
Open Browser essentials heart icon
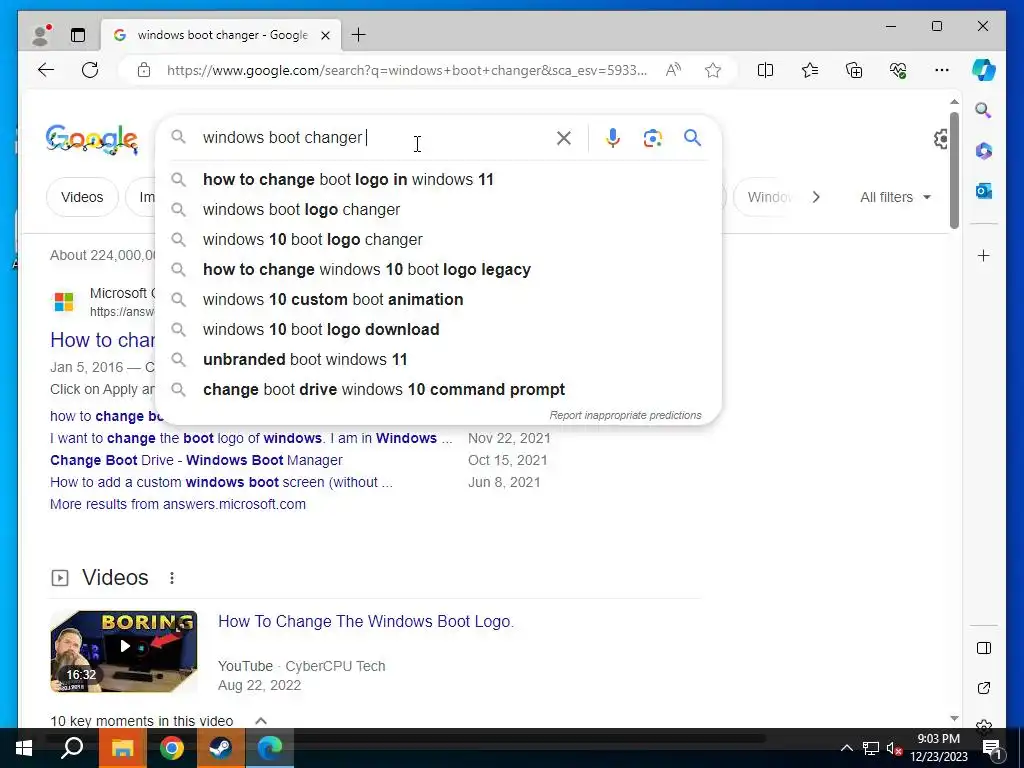tap(898, 70)
